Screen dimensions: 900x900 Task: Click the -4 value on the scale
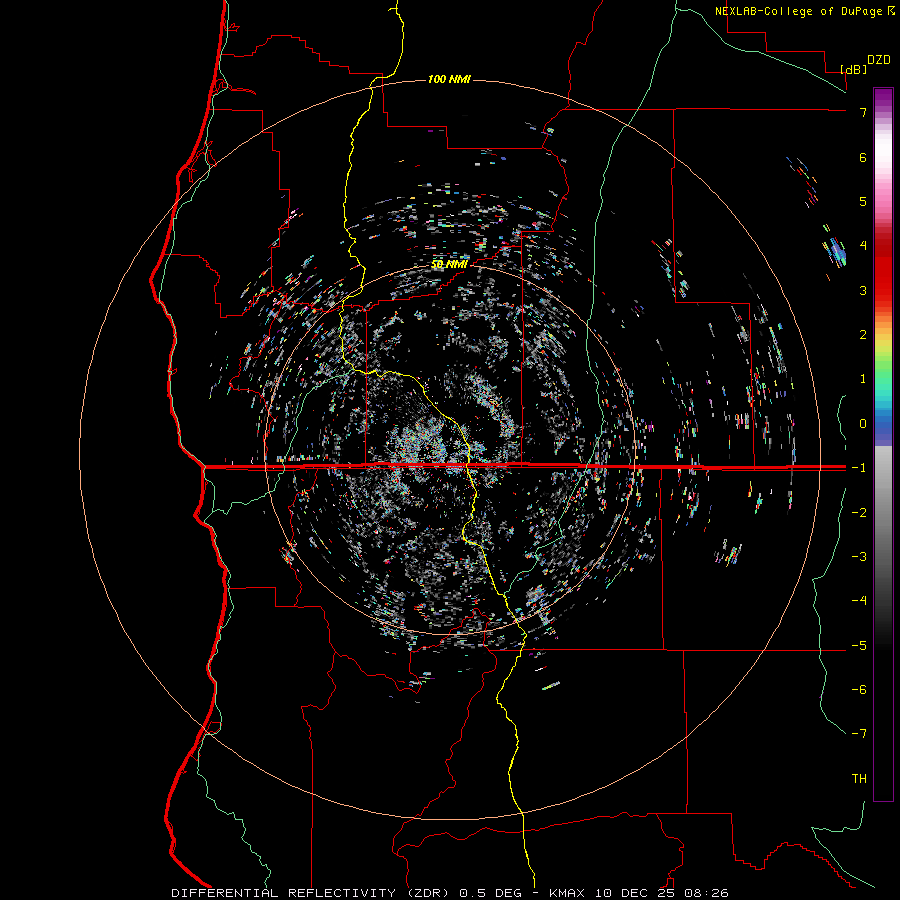click(x=859, y=600)
